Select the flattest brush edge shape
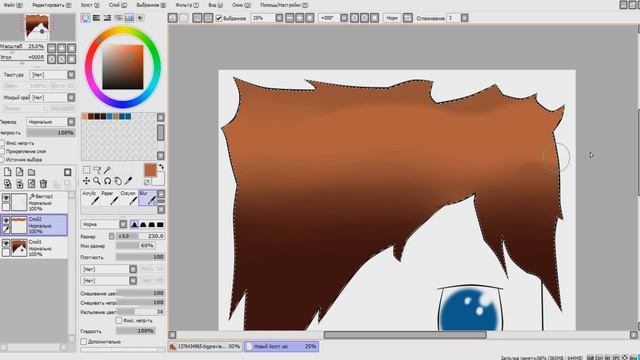640x360 pixels. 160,224
